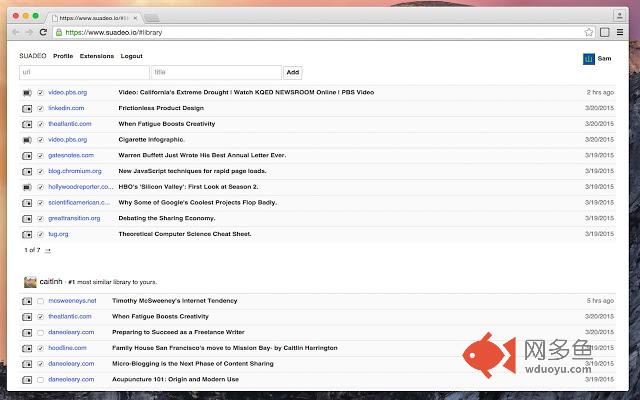Click the SUADEO logo text
This screenshot has width=640, height=400.
click(x=33, y=56)
